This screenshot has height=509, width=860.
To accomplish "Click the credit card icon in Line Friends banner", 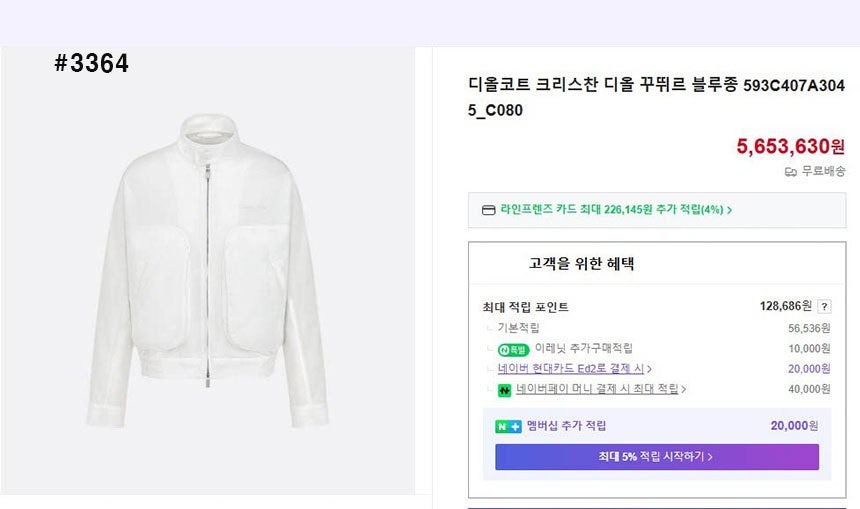I will pyautogui.click(x=489, y=210).
